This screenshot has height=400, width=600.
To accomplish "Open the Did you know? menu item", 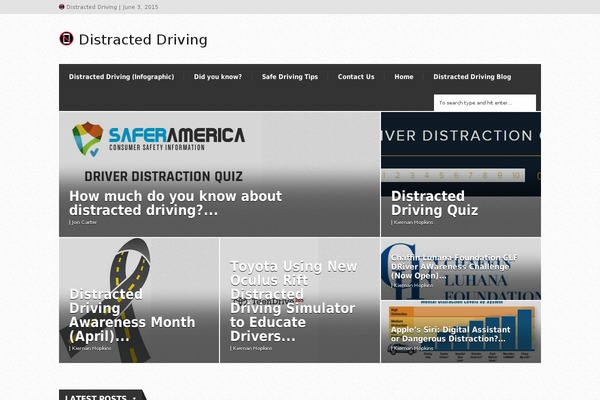I will pos(218,77).
